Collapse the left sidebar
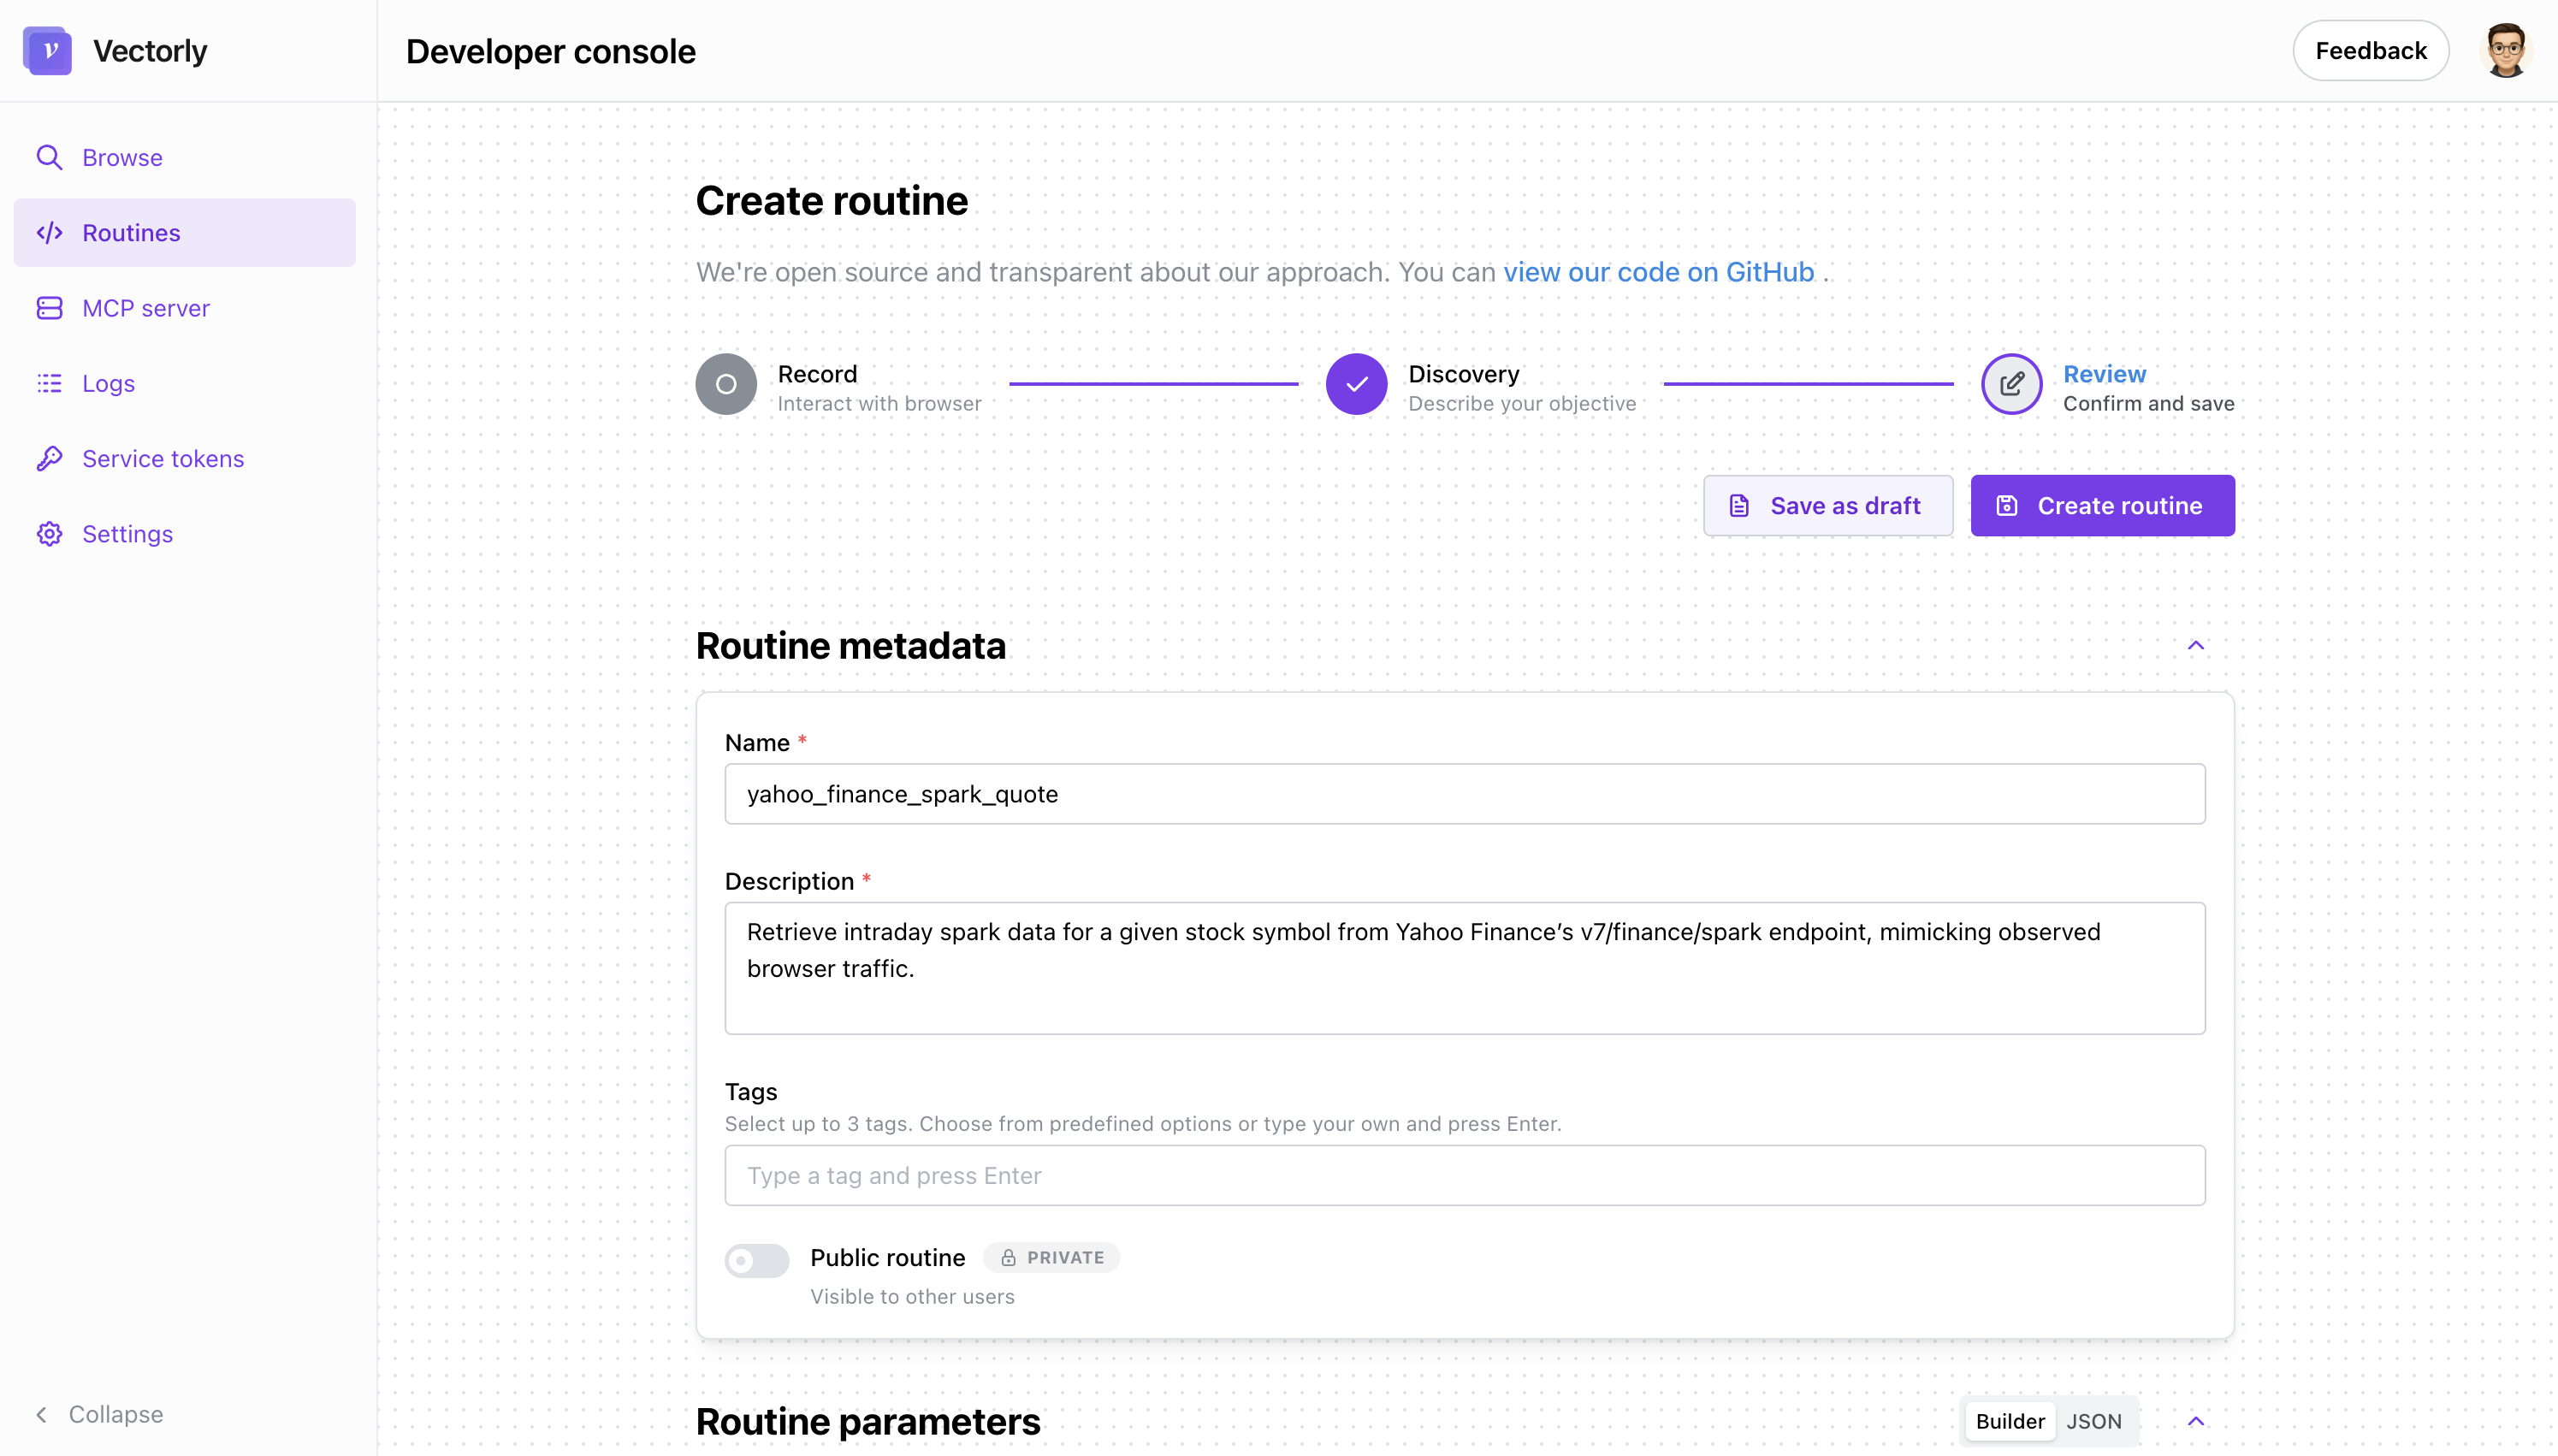 (x=100, y=1414)
